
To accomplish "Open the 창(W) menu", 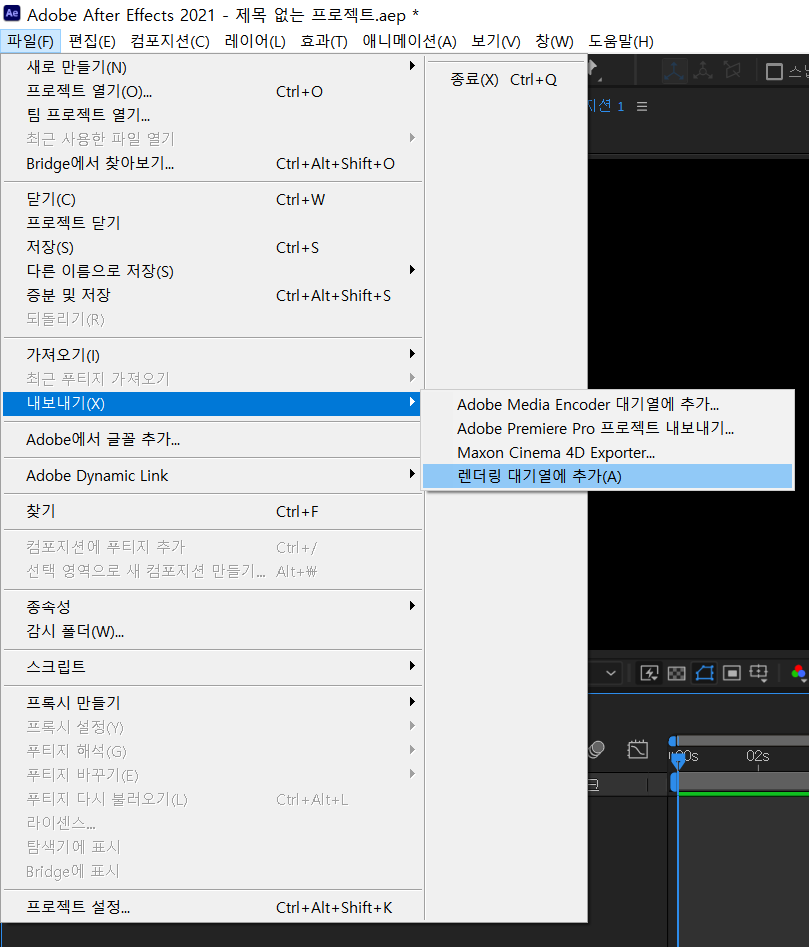I will pyautogui.click(x=554, y=41).
